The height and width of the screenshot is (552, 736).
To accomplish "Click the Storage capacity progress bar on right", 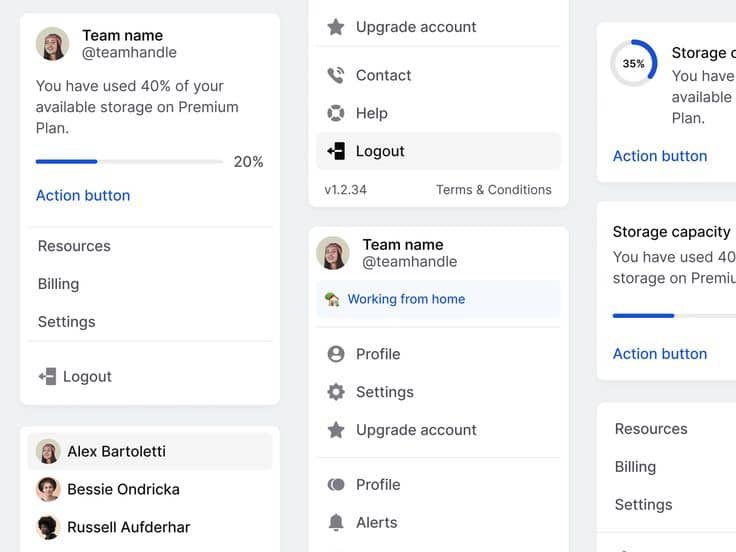I will [675, 316].
